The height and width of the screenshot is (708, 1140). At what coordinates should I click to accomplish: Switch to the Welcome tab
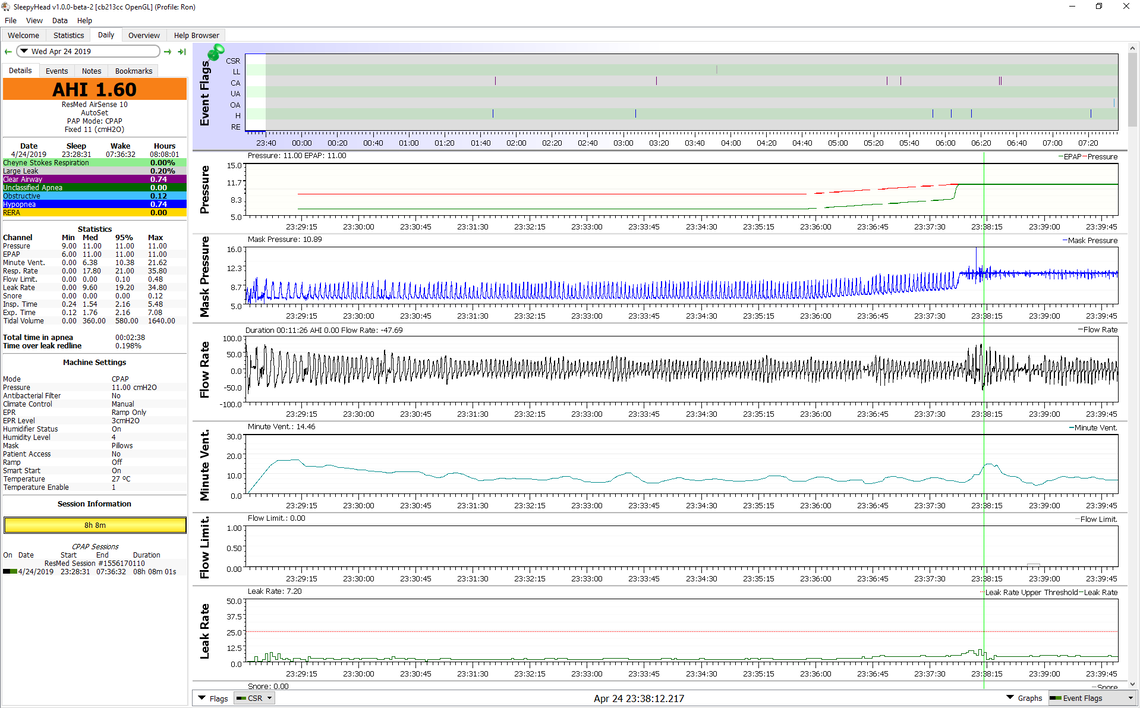click(23, 35)
